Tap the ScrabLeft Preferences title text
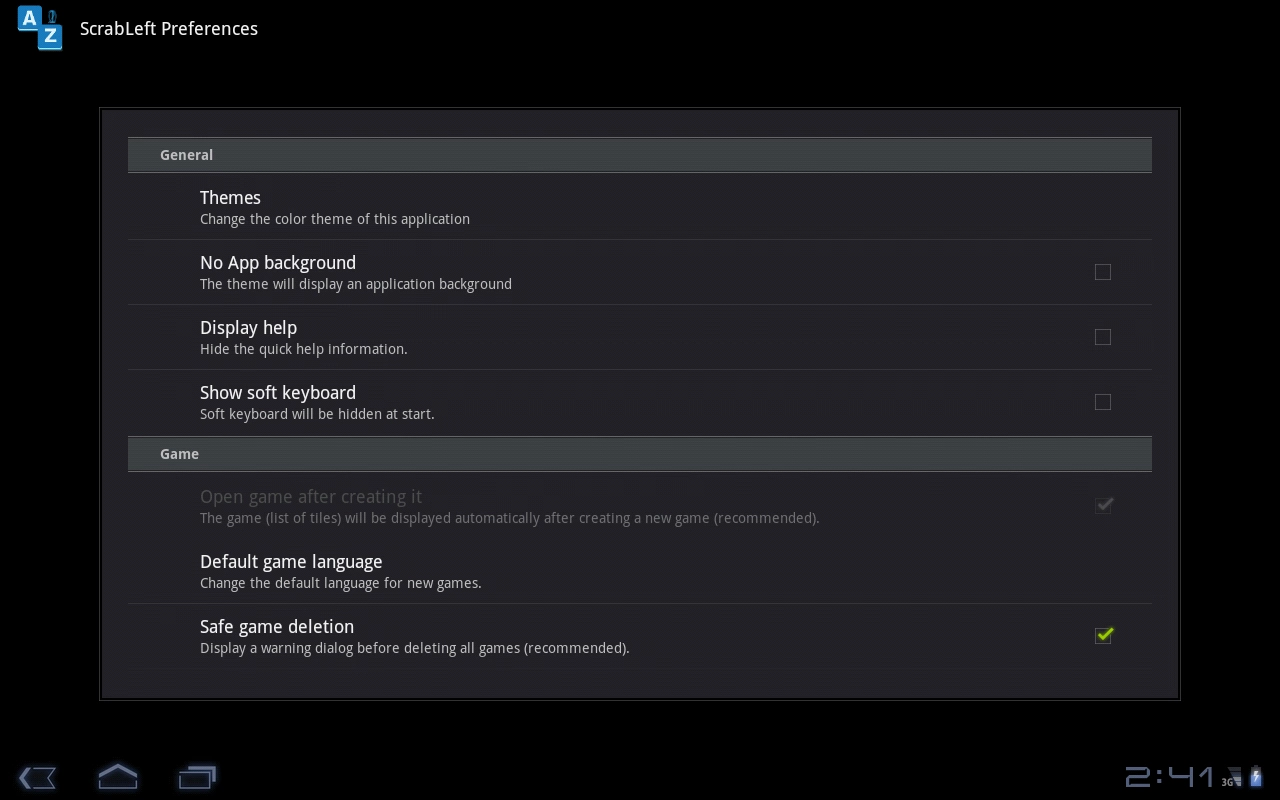The height and width of the screenshot is (800, 1280). [x=169, y=28]
